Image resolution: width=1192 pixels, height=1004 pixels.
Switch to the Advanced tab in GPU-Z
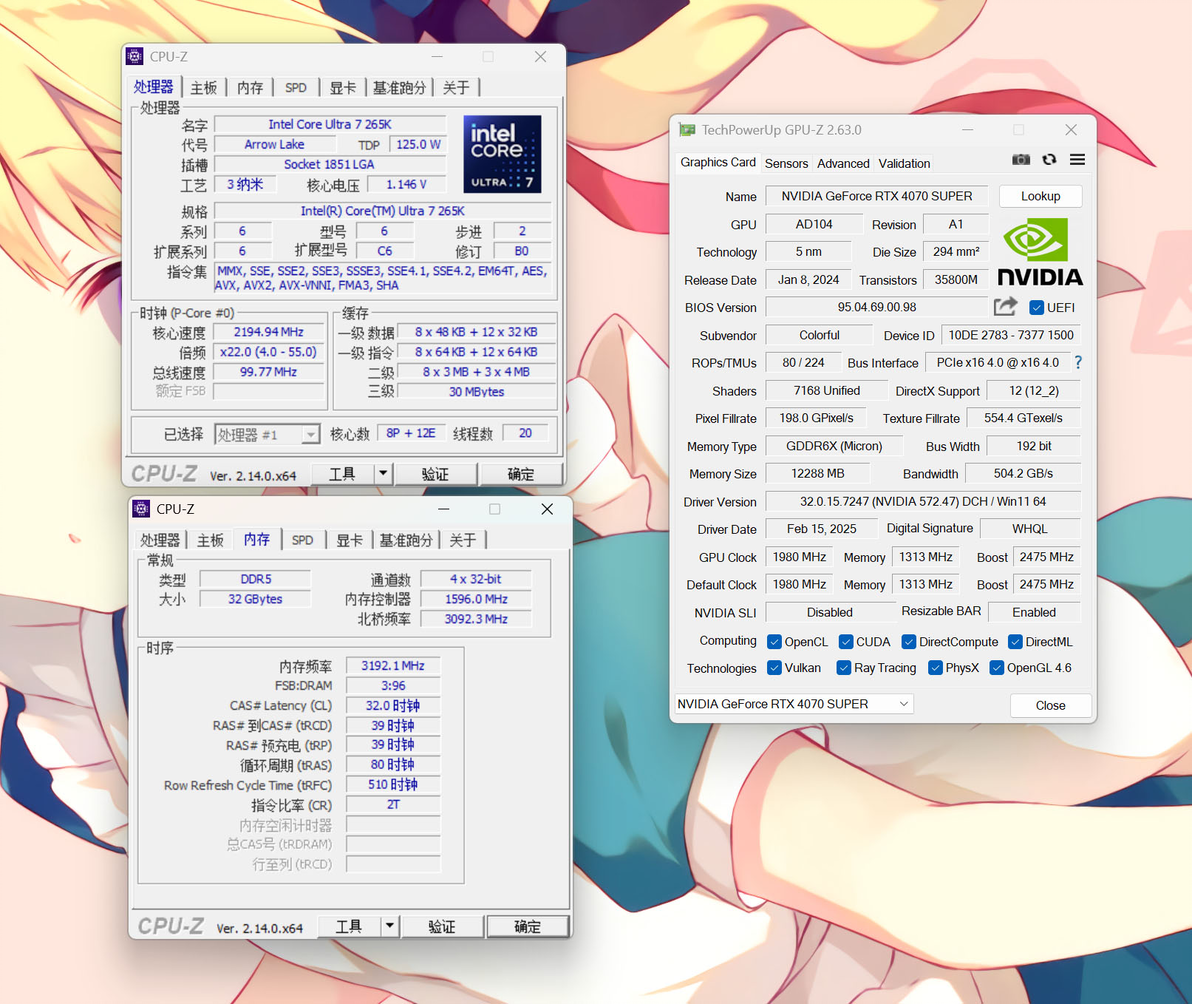tap(843, 163)
